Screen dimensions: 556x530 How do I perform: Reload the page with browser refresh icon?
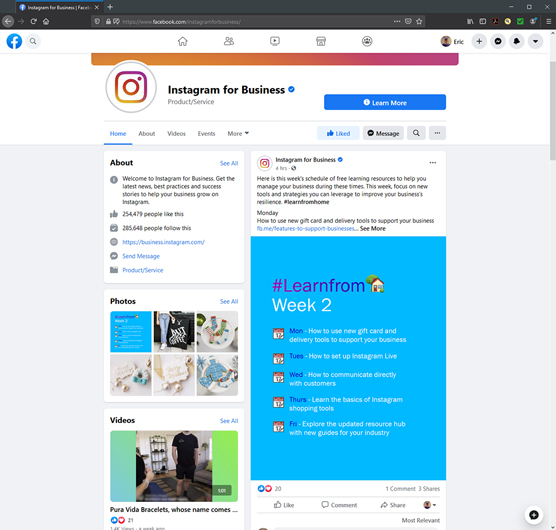click(33, 22)
